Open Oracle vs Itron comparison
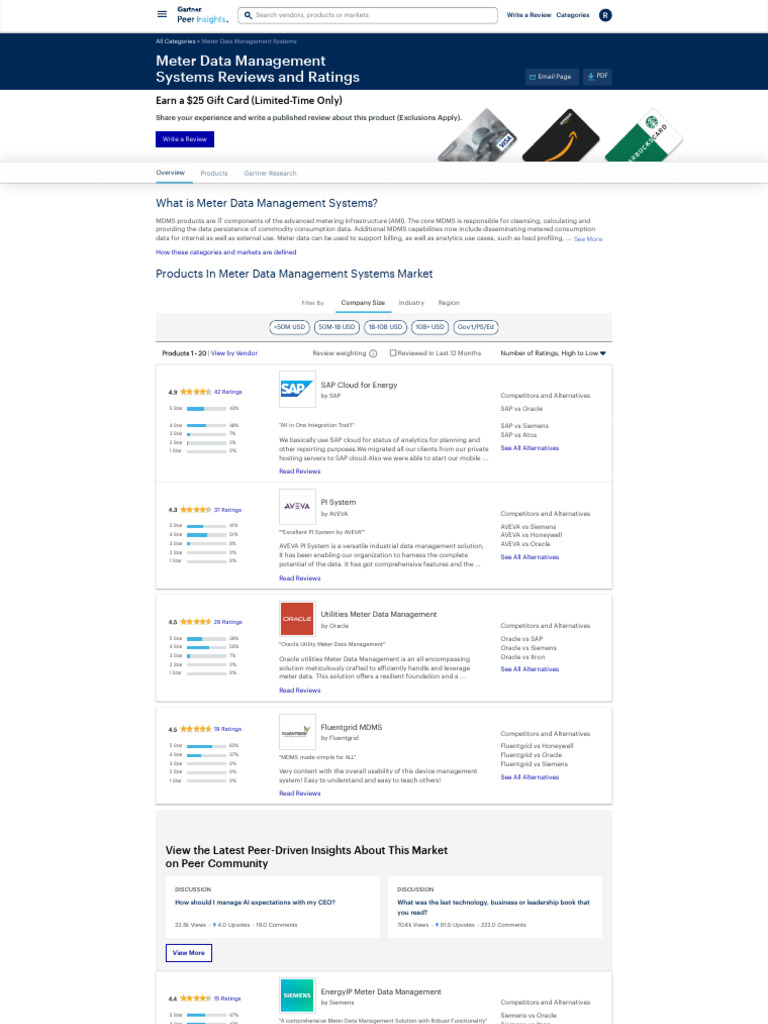768x1024 pixels. pyautogui.click(x=522, y=657)
